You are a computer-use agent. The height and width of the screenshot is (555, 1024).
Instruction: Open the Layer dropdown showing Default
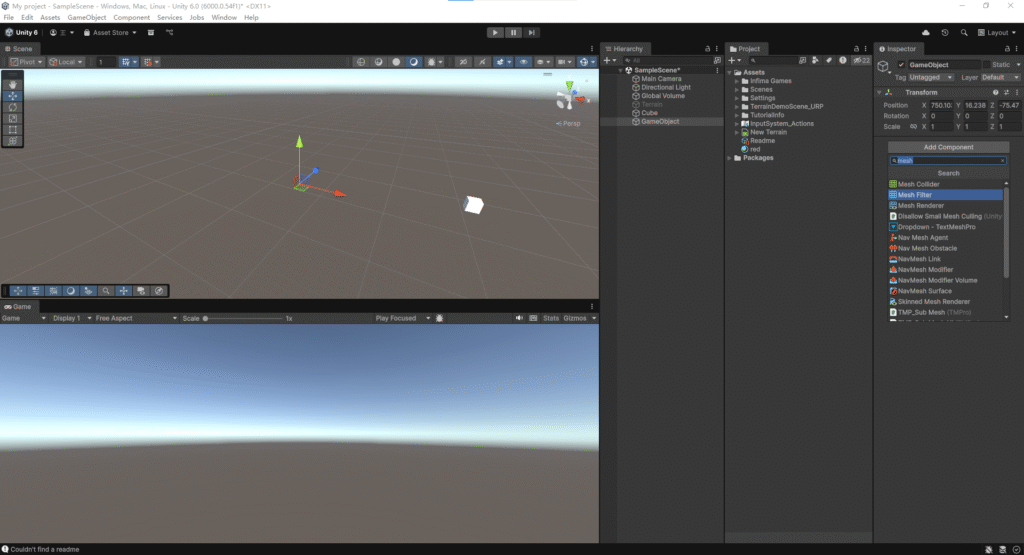[x=1000, y=77]
